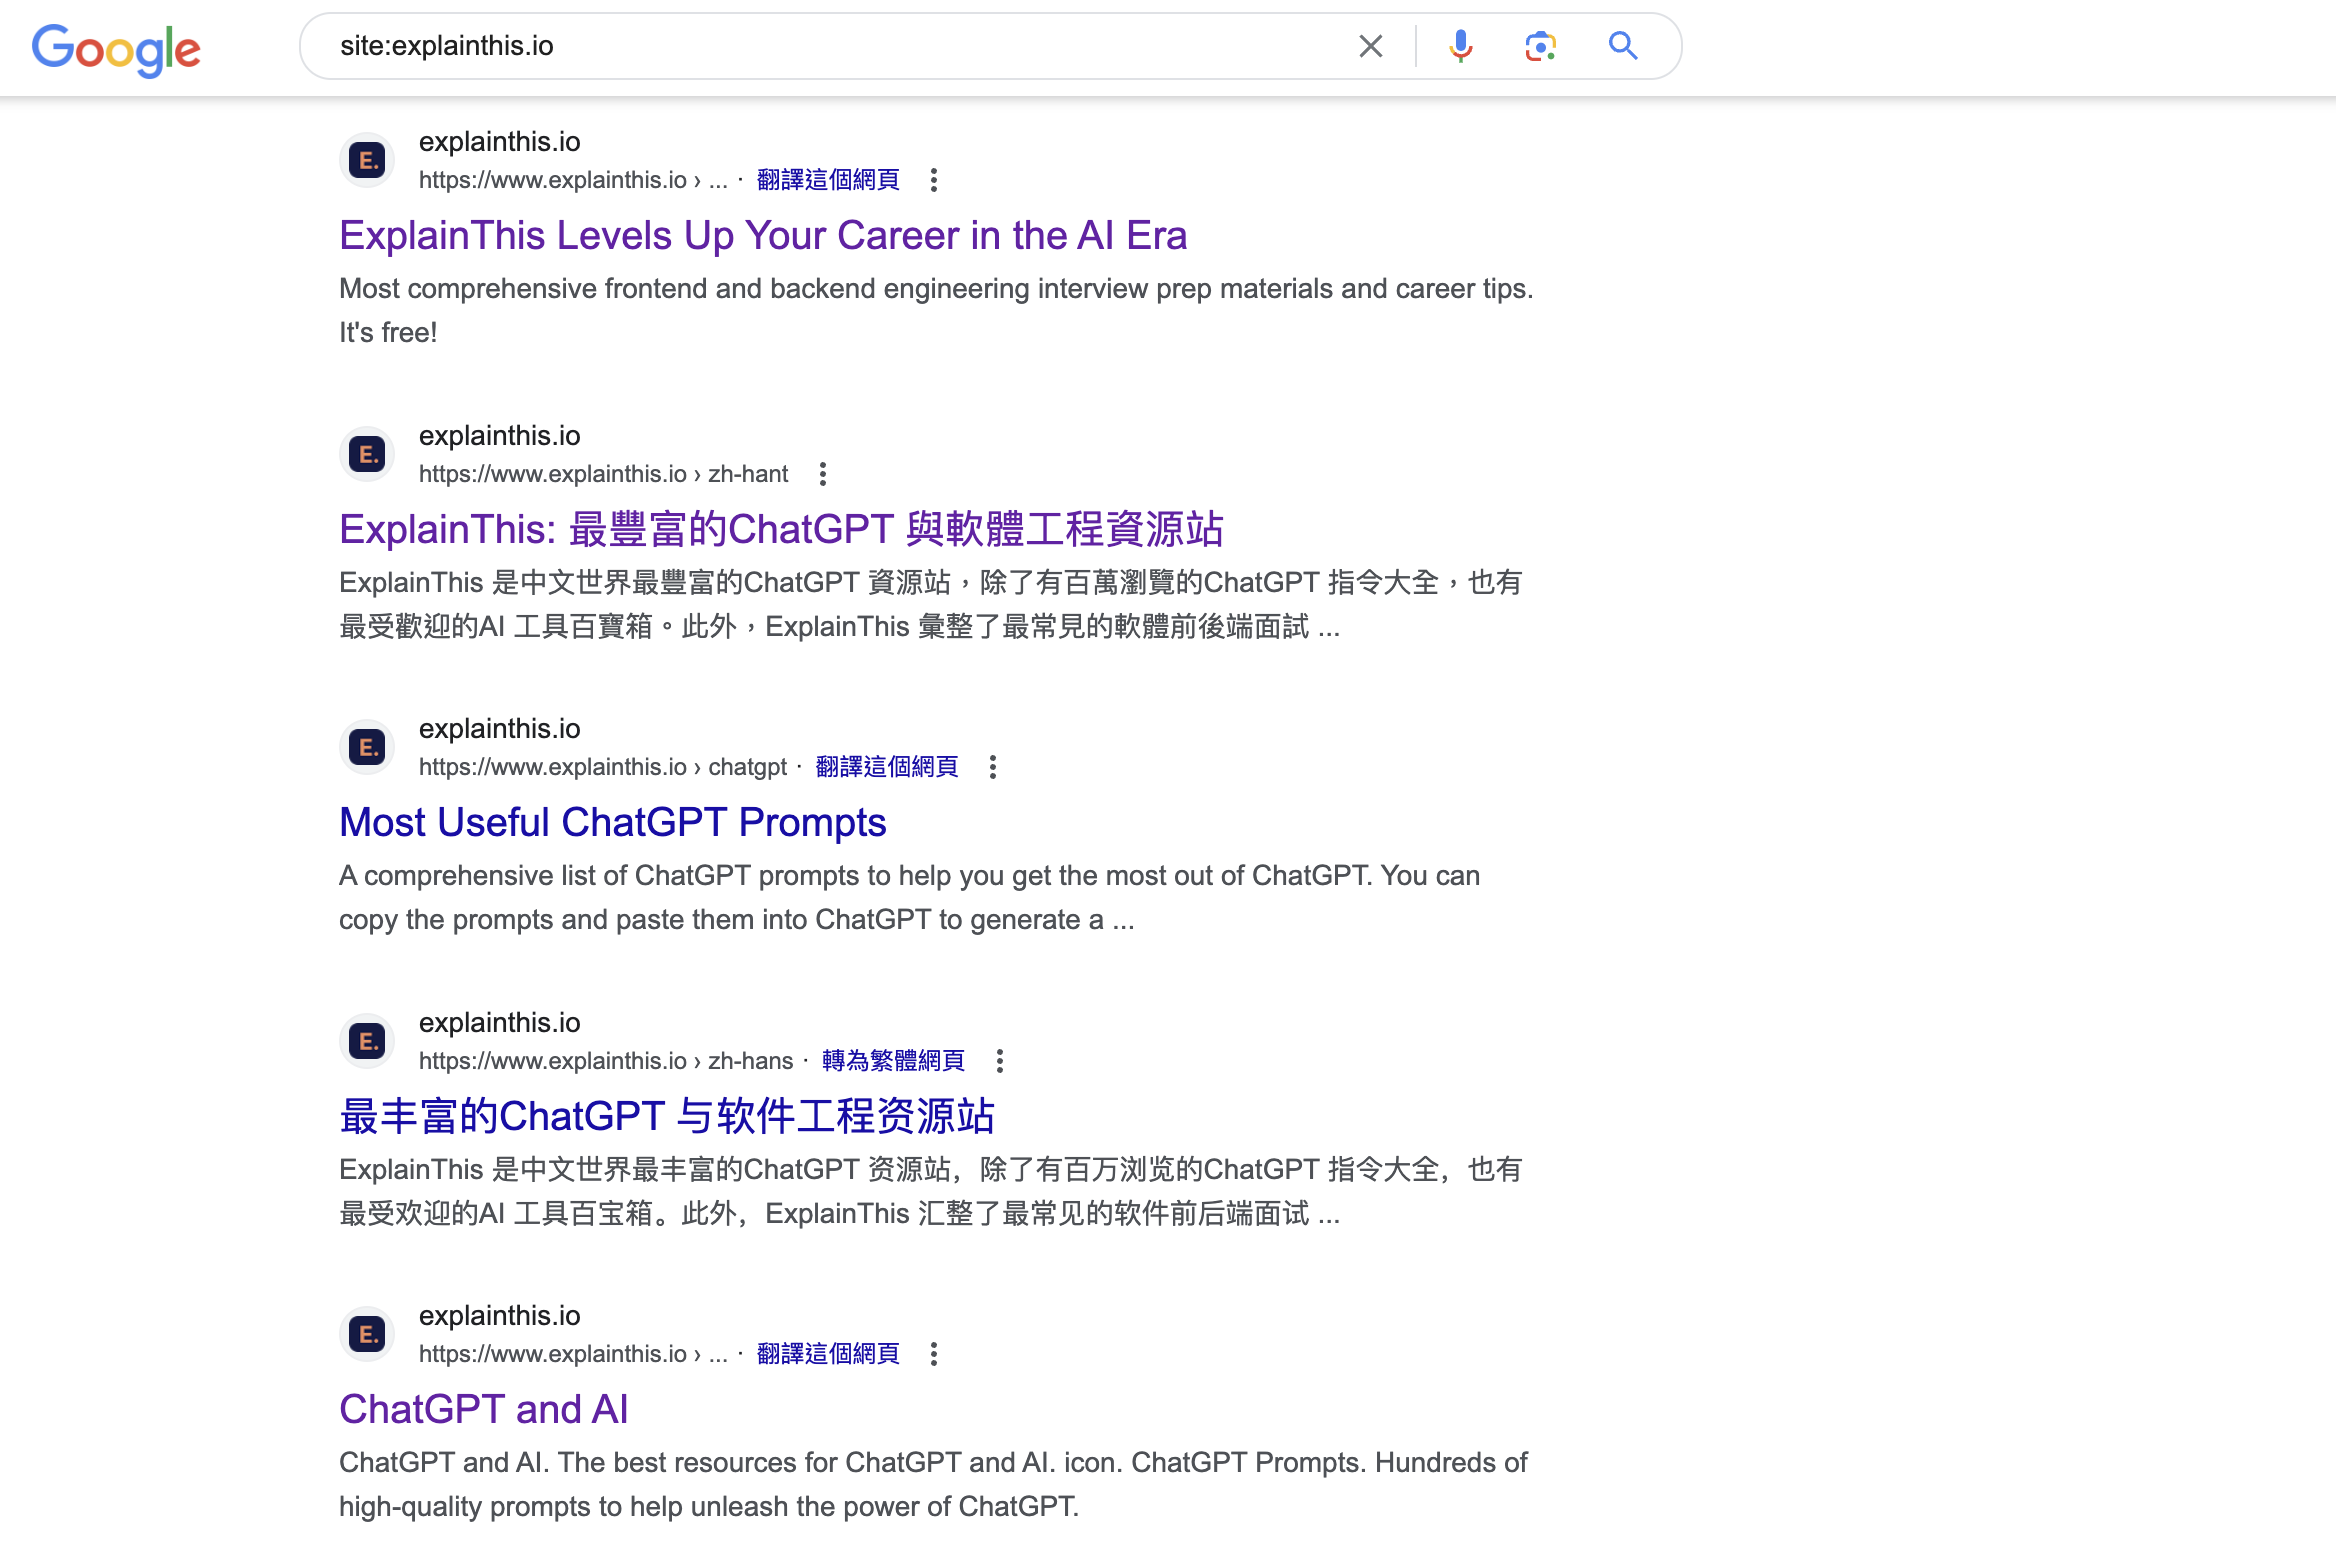Click the explainthis.io favicon next to ChatGPT Prompts result
Image resolution: width=2336 pixels, height=1566 pixels.
pos(366,745)
